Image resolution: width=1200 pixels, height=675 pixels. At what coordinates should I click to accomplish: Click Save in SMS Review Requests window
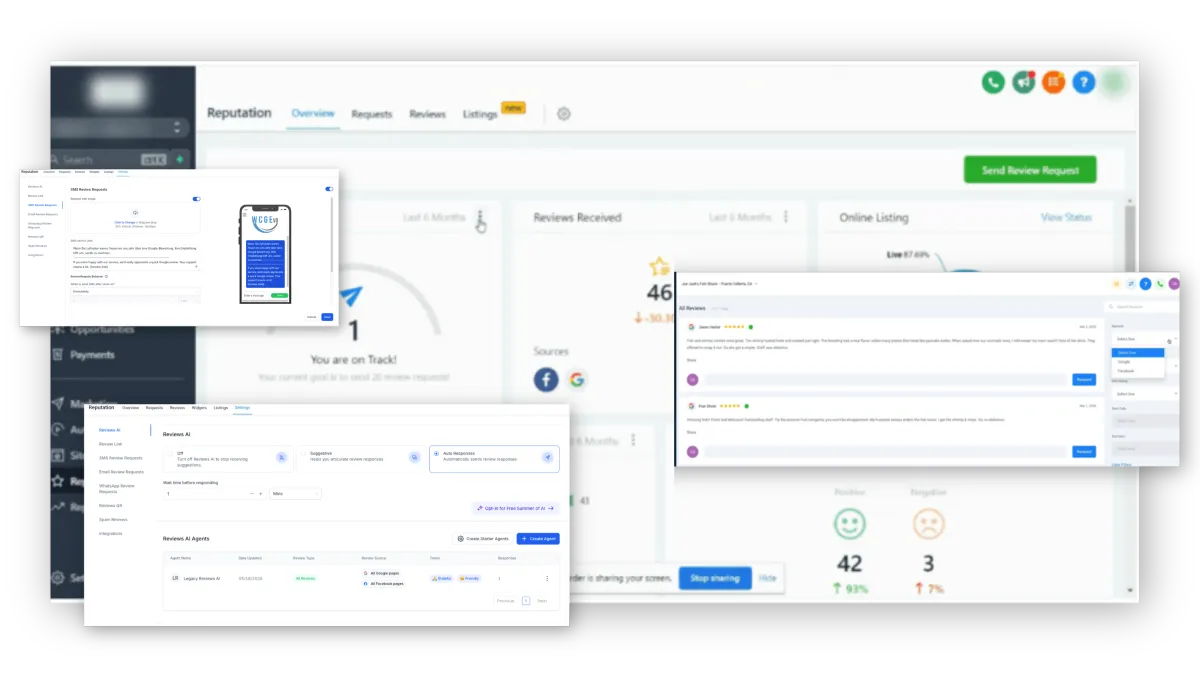point(327,317)
